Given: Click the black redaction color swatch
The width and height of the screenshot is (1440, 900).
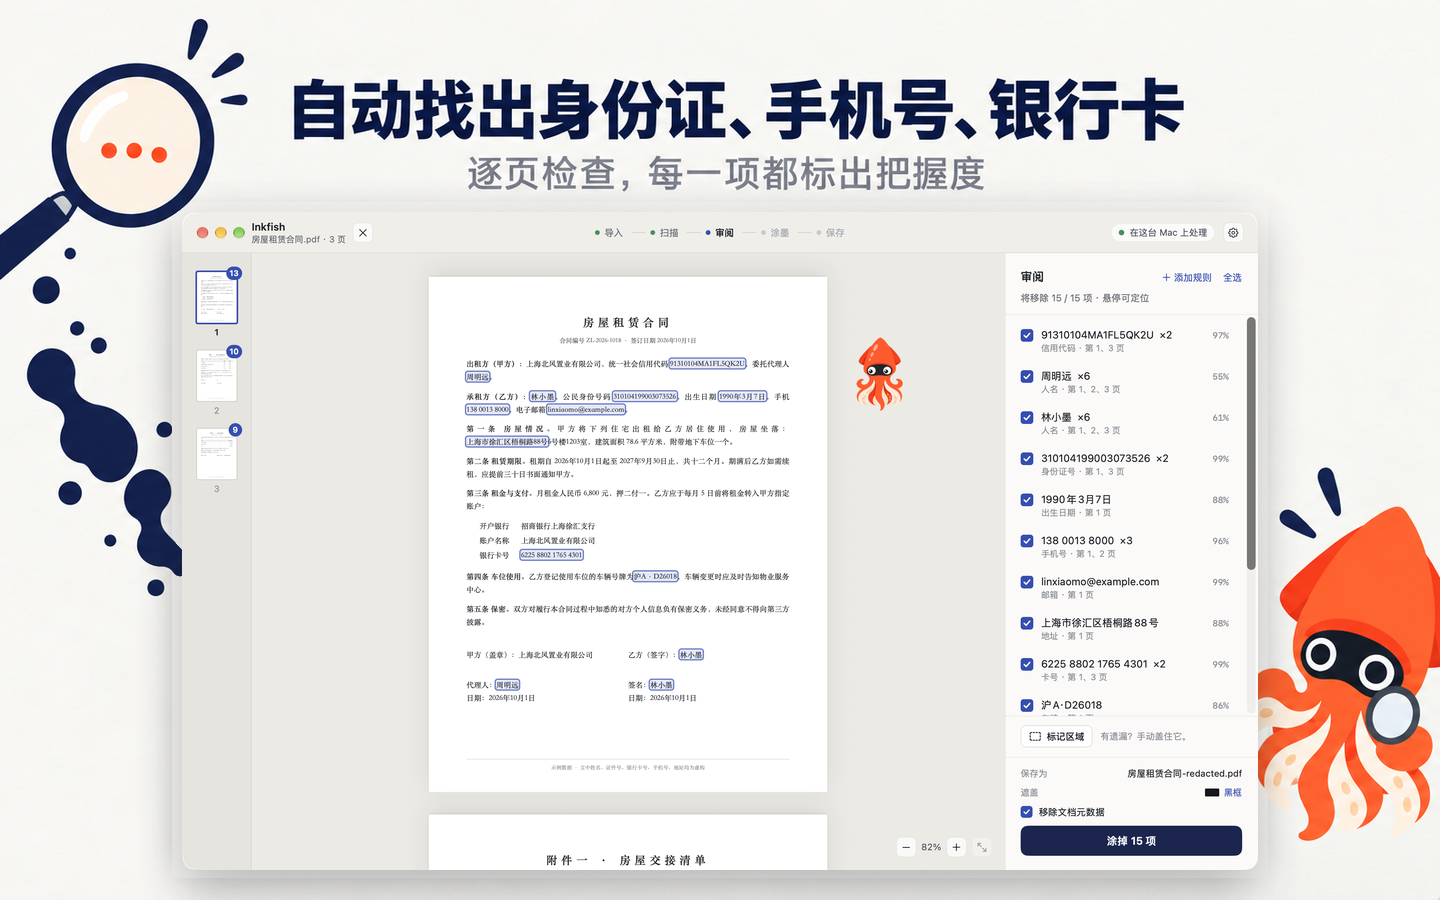Looking at the screenshot, I should click(1212, 792).
